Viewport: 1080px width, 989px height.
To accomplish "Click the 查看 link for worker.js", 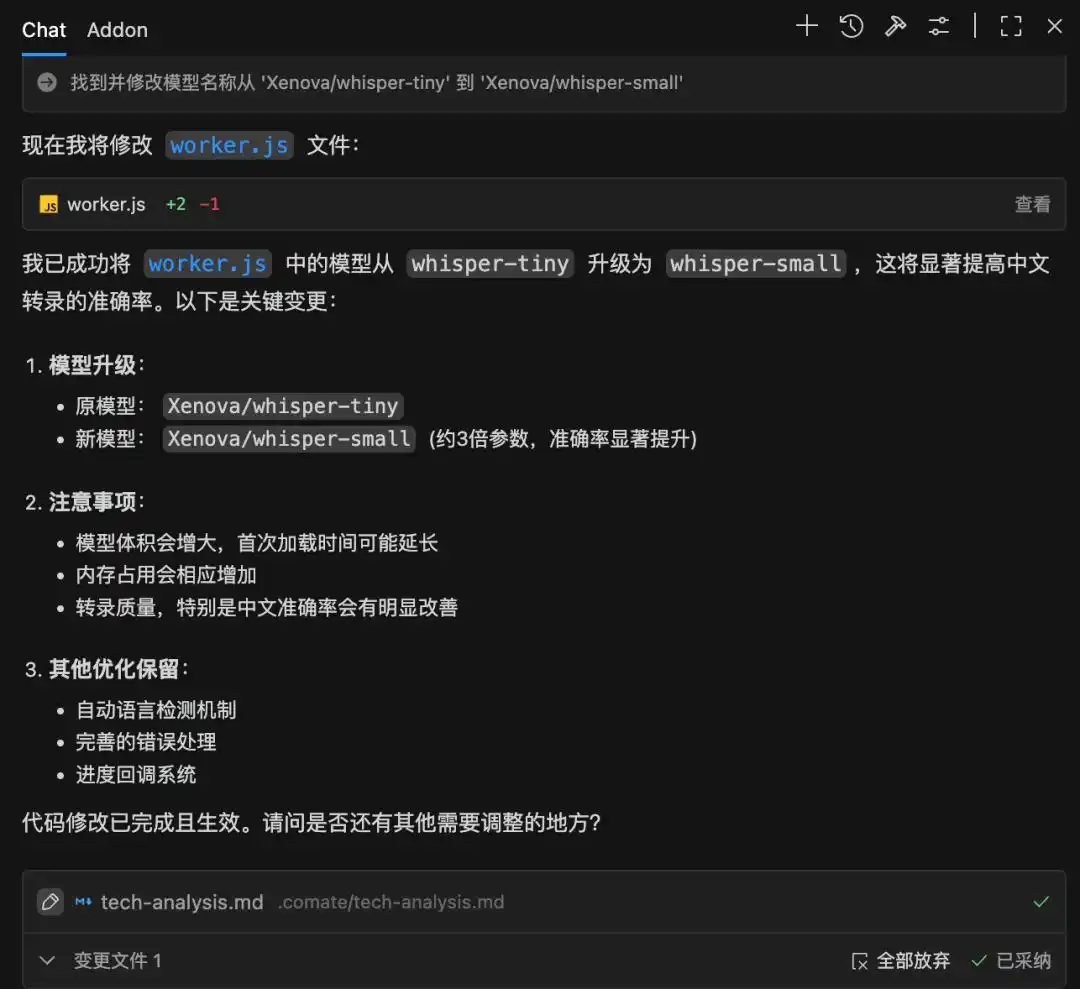I will (x=1032, y=204).
